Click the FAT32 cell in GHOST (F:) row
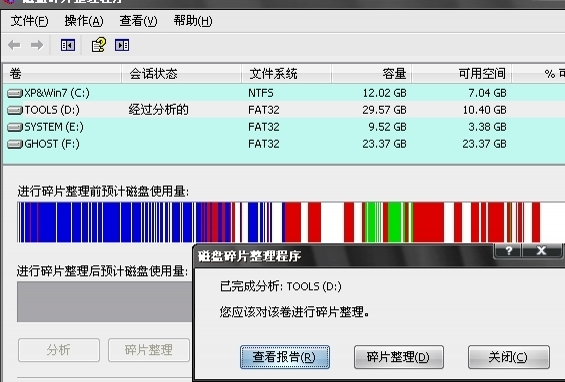 [264, 144]
